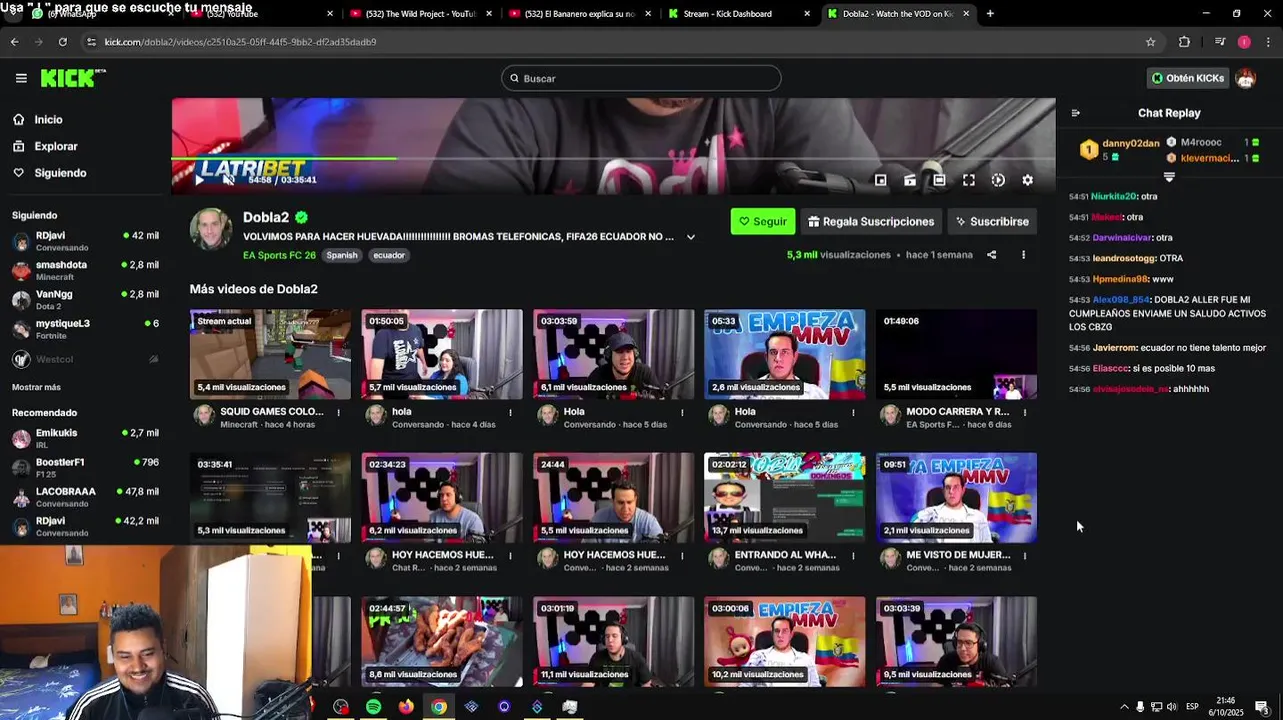1283x720 pixels.
Task: Open options menu for lowercase hola video
Action: coord(510,412)
